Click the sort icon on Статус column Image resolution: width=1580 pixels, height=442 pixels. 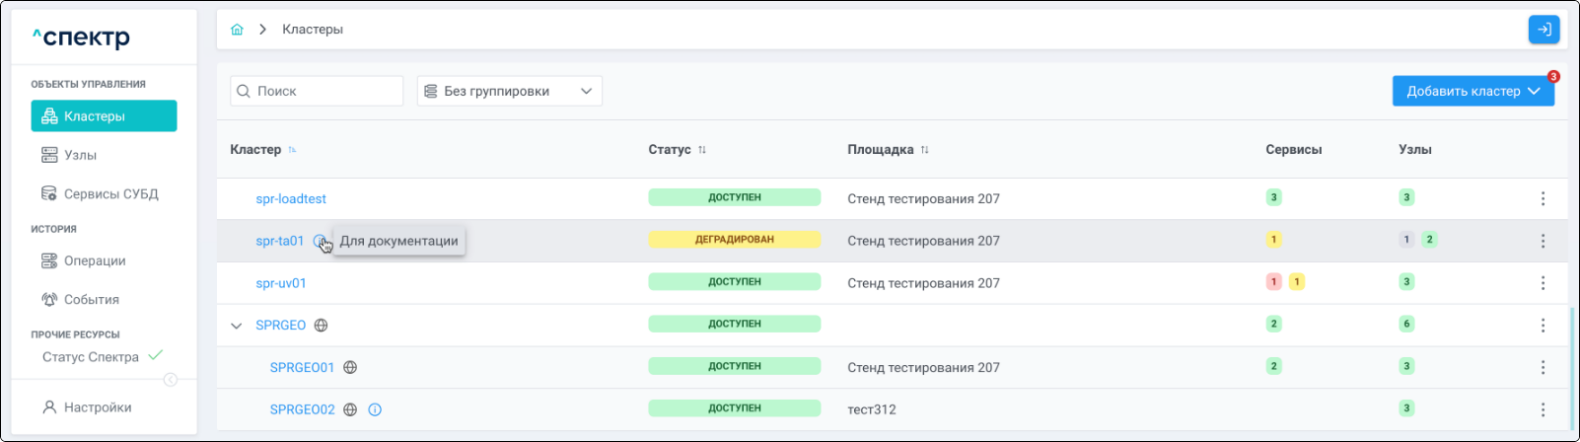[x=702, y=150]
